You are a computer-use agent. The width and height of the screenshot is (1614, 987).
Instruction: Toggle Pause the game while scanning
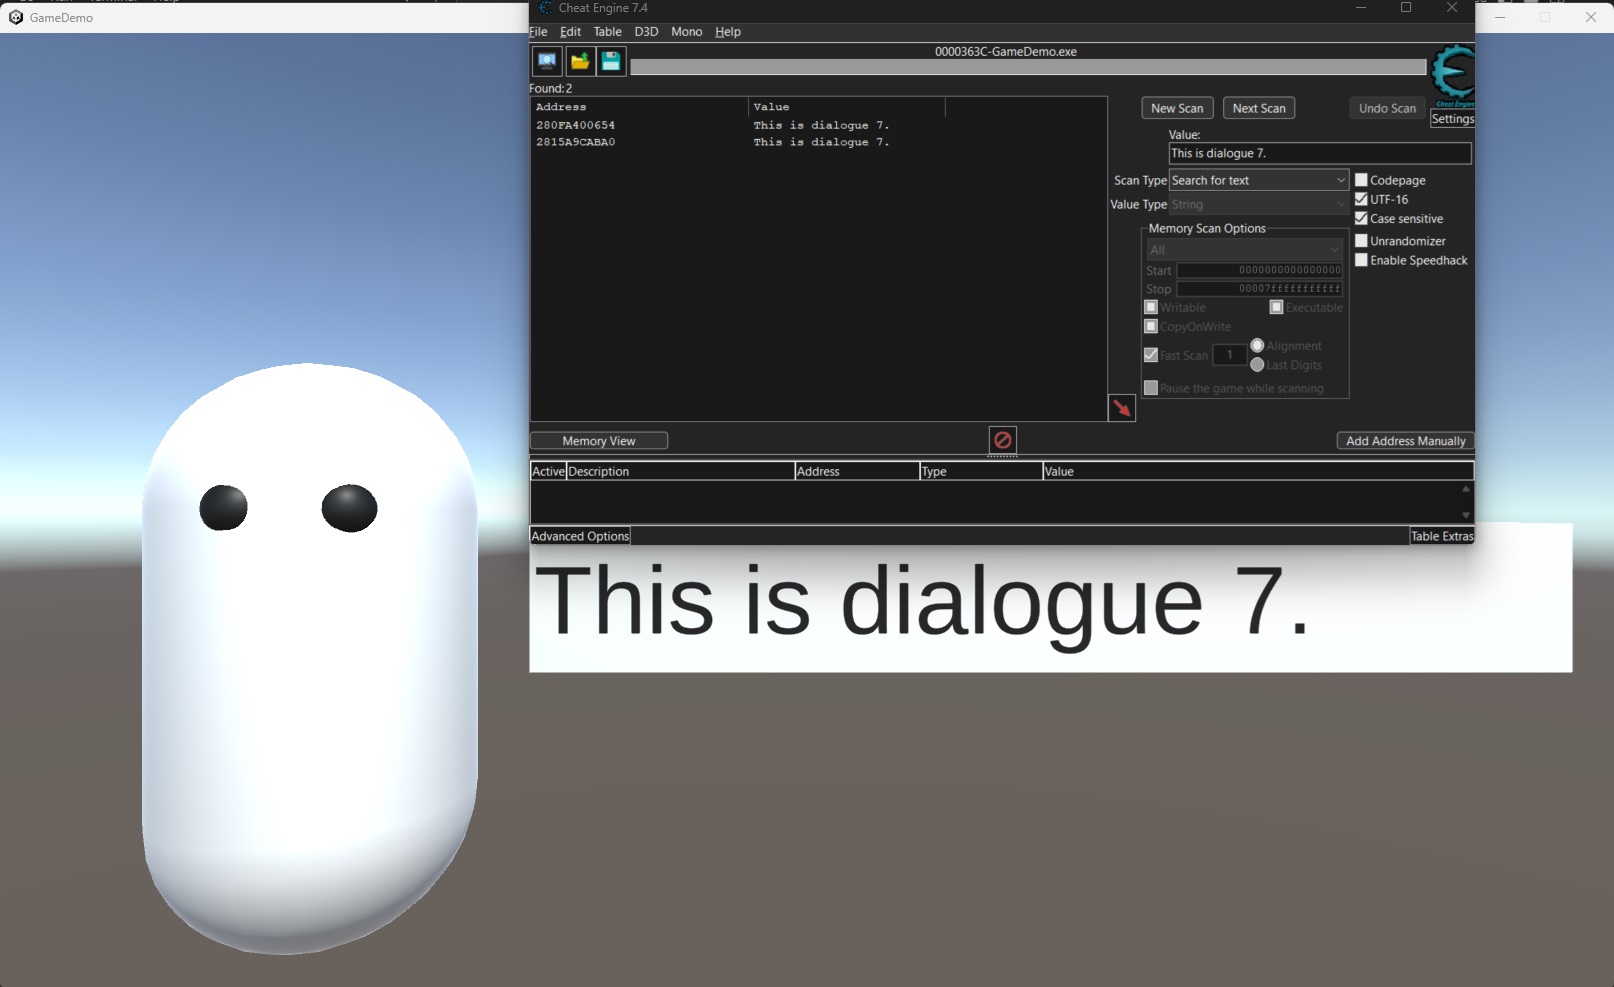[1151, 388]
